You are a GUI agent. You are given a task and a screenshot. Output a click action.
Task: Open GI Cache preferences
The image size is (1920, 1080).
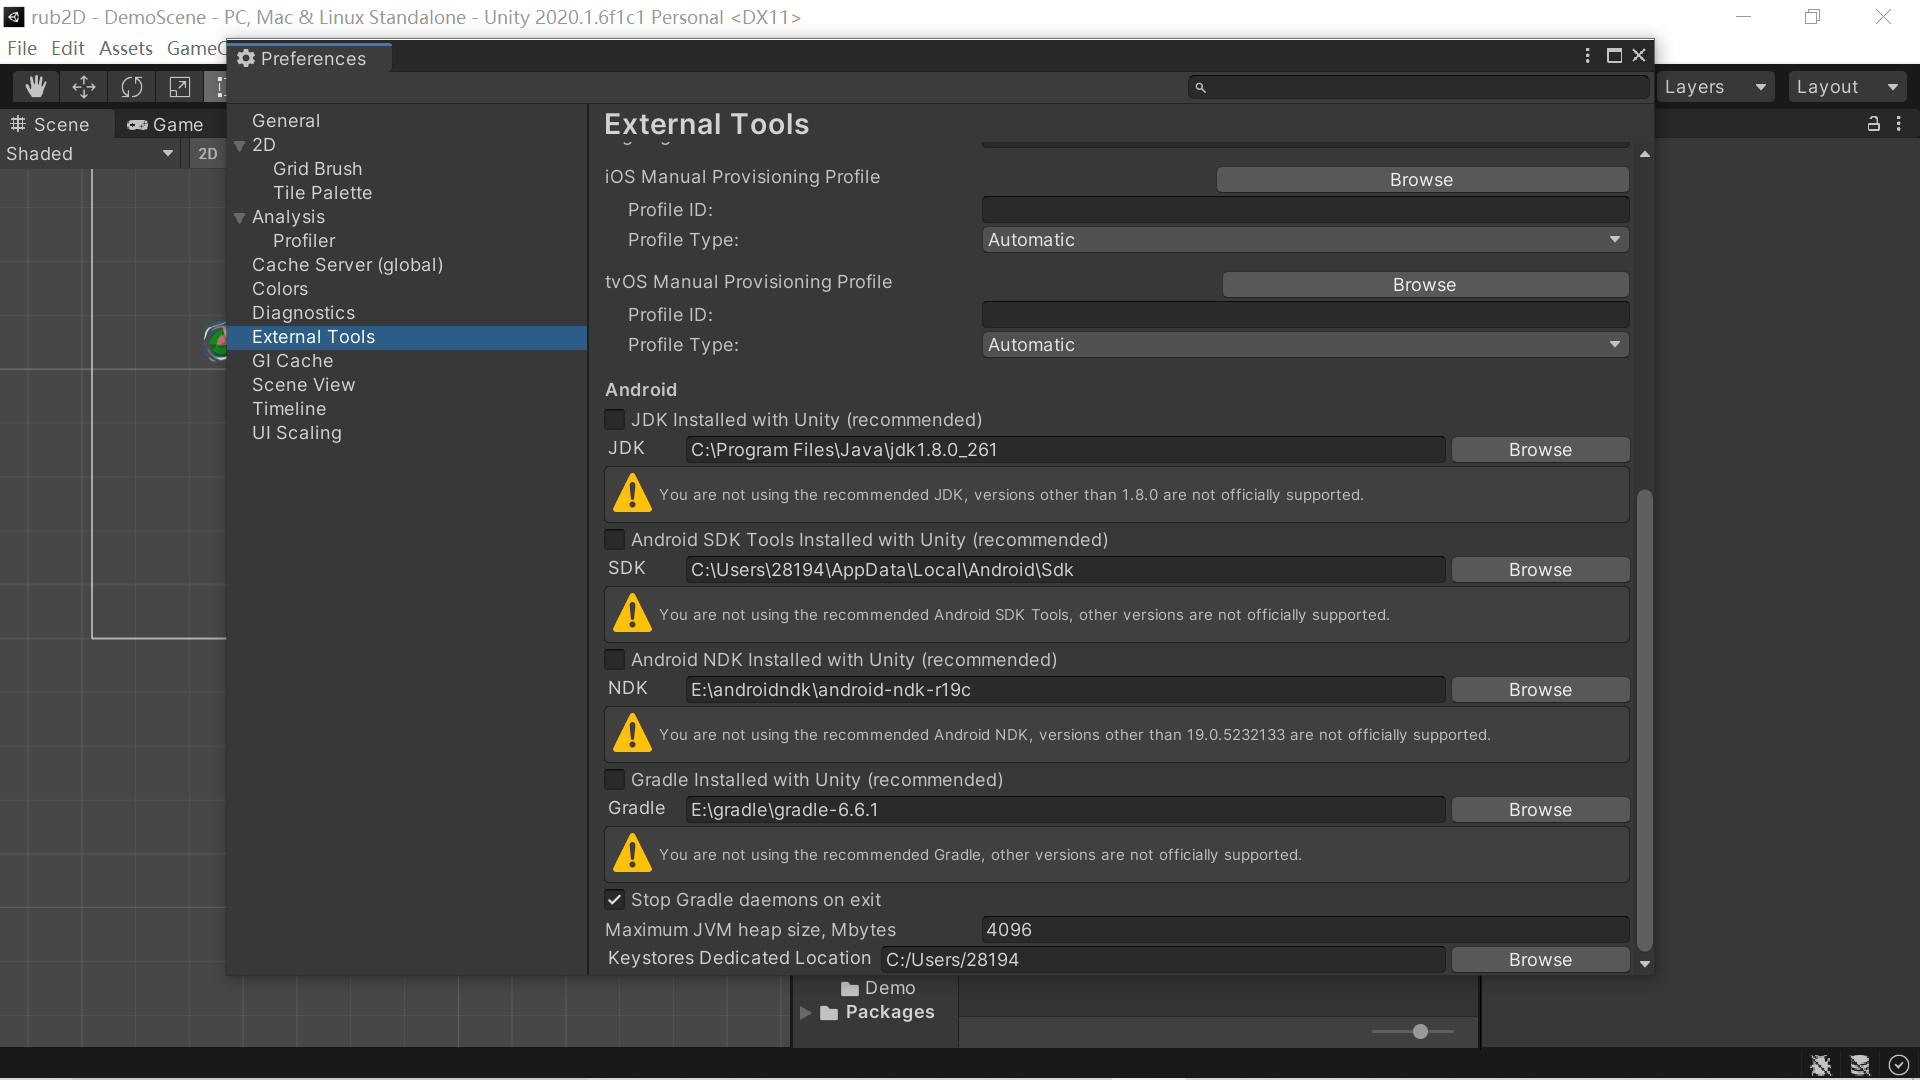(x=292, y=361)
